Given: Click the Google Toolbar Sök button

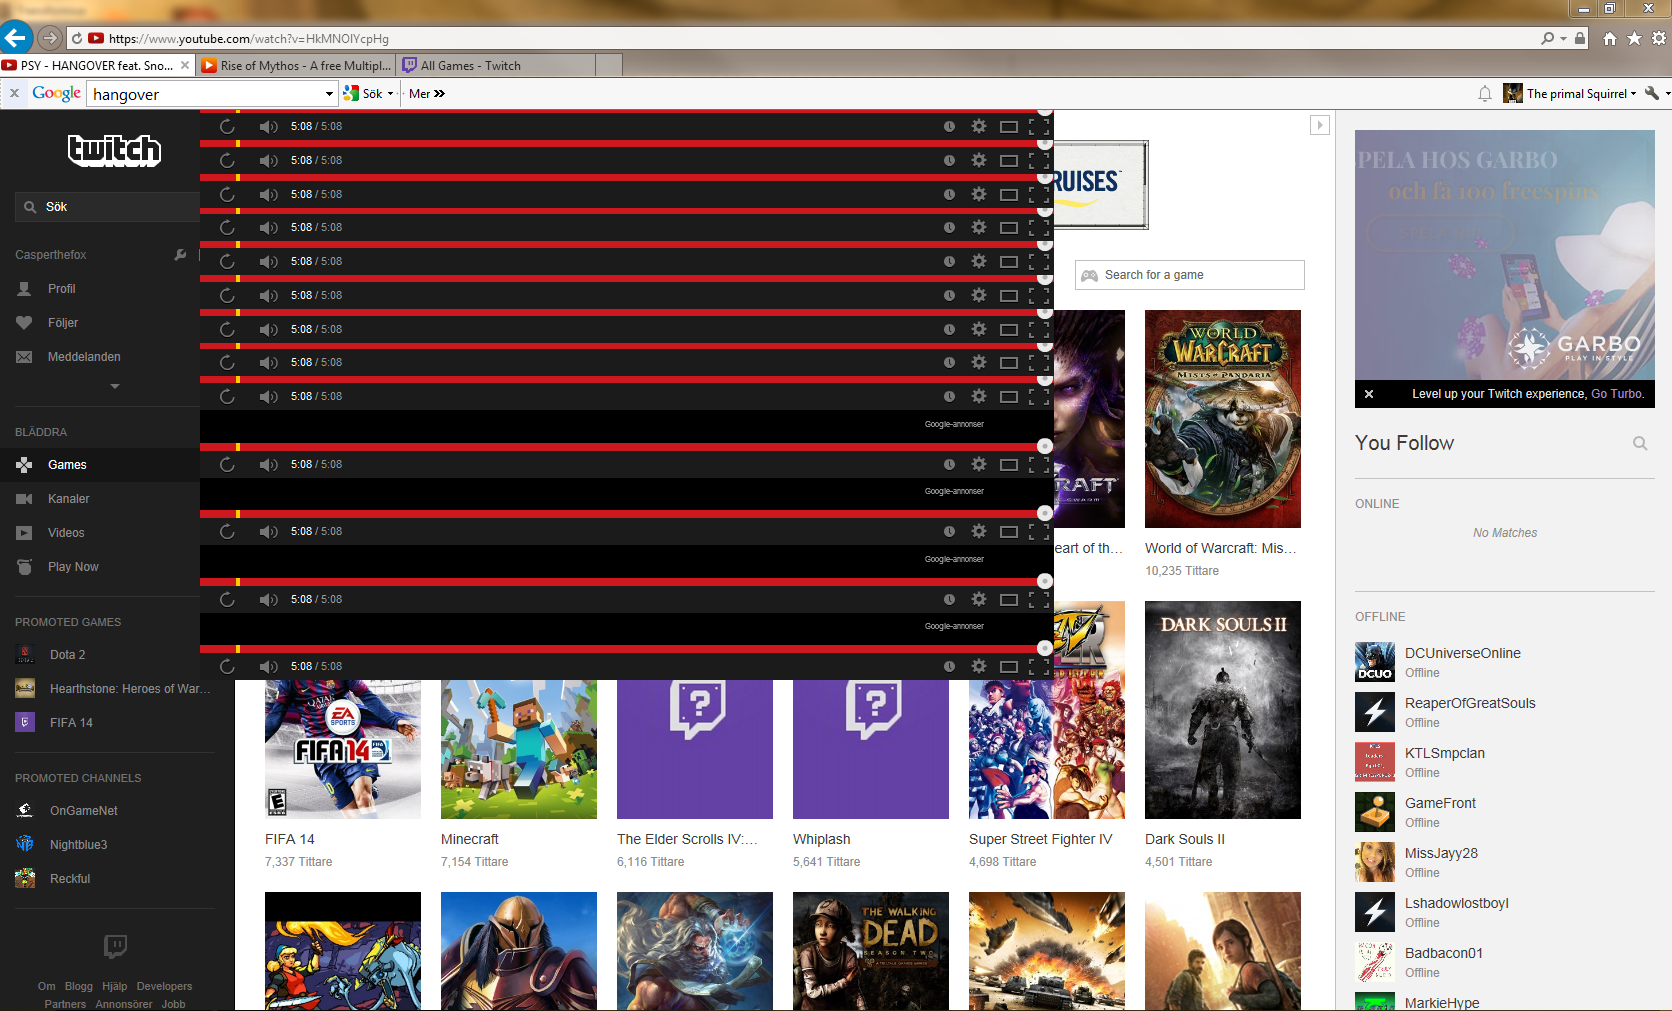Looking at the screenshot, I should click(x=363, y=94).
